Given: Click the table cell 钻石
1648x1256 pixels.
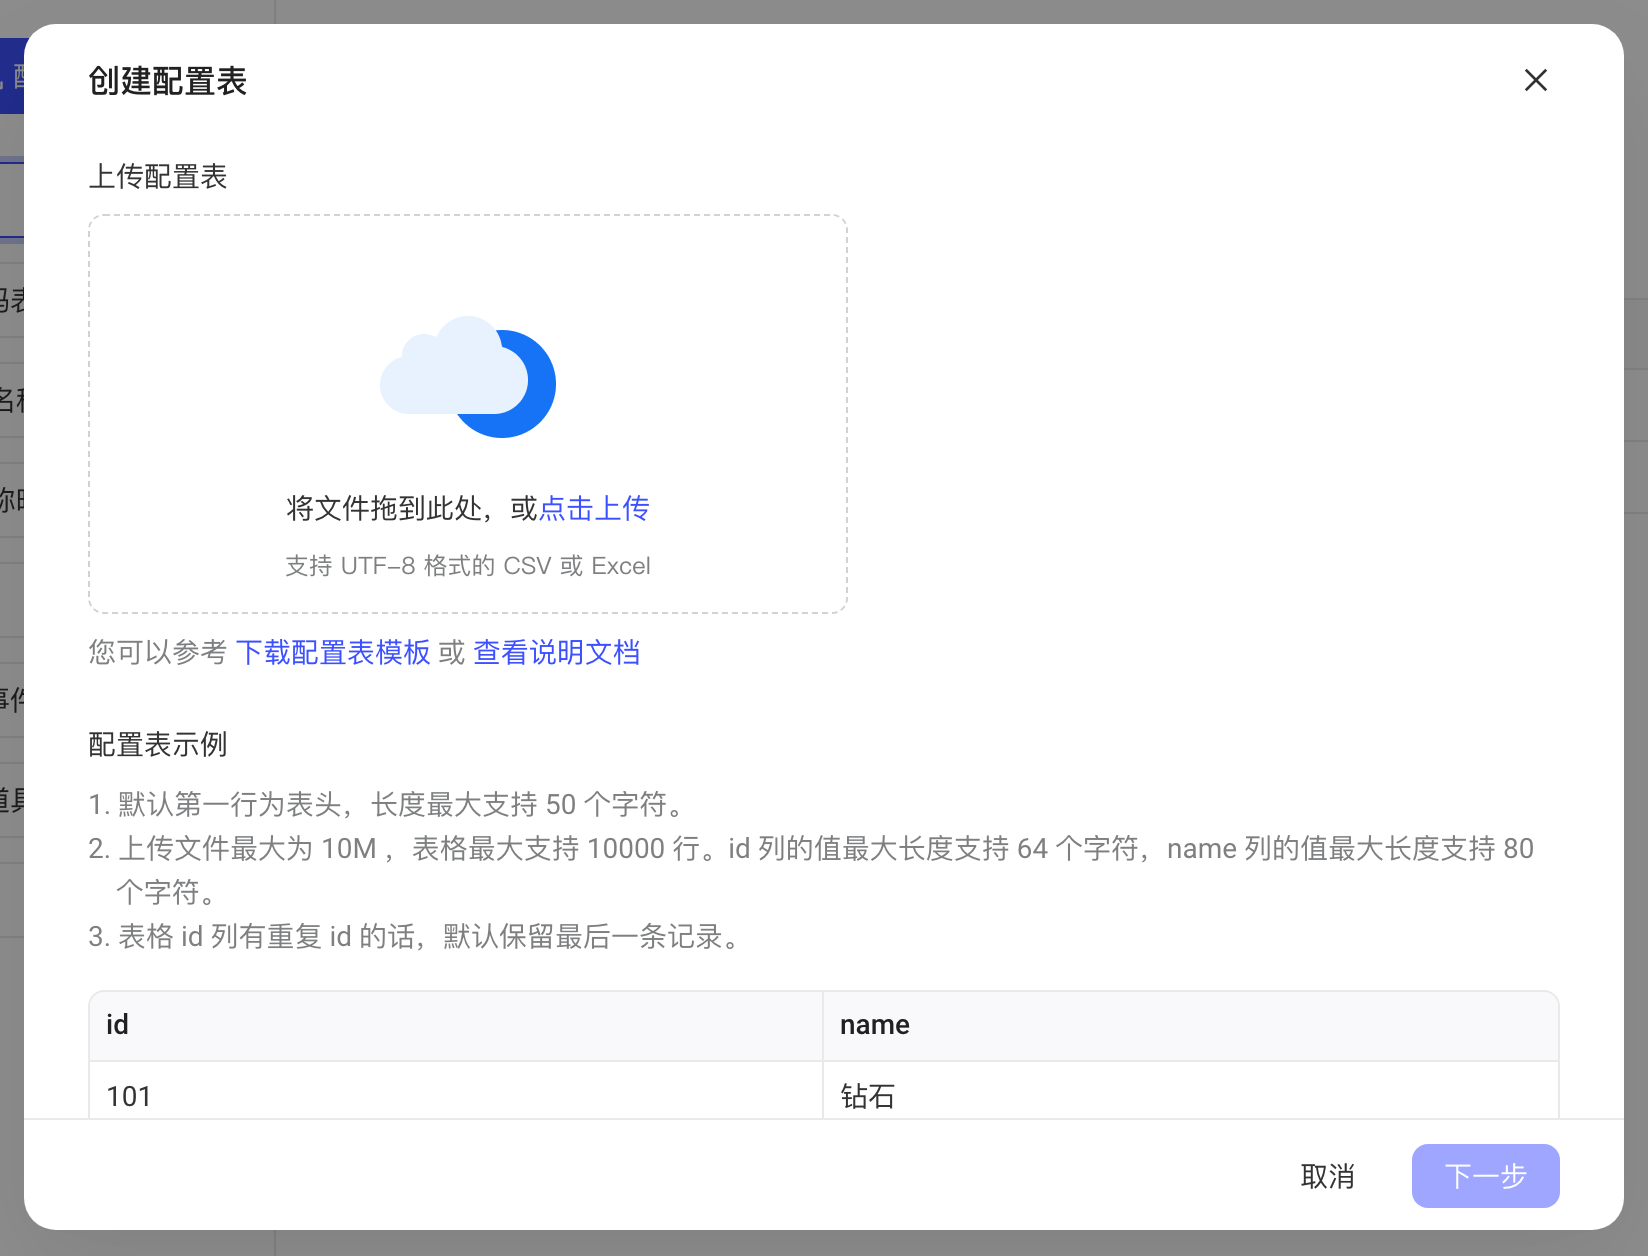Looking at the screenshot, I should pyautogui.click(x=1190, y=1091).
